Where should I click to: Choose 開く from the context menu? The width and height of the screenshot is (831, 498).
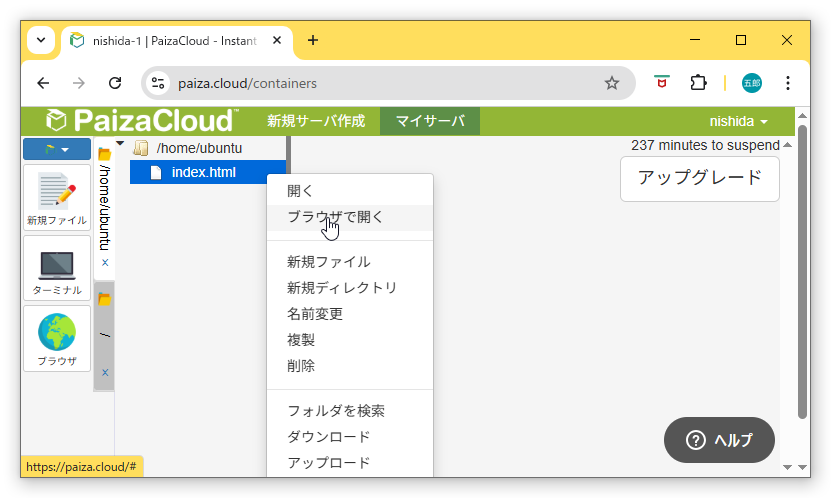coord(350,191)
